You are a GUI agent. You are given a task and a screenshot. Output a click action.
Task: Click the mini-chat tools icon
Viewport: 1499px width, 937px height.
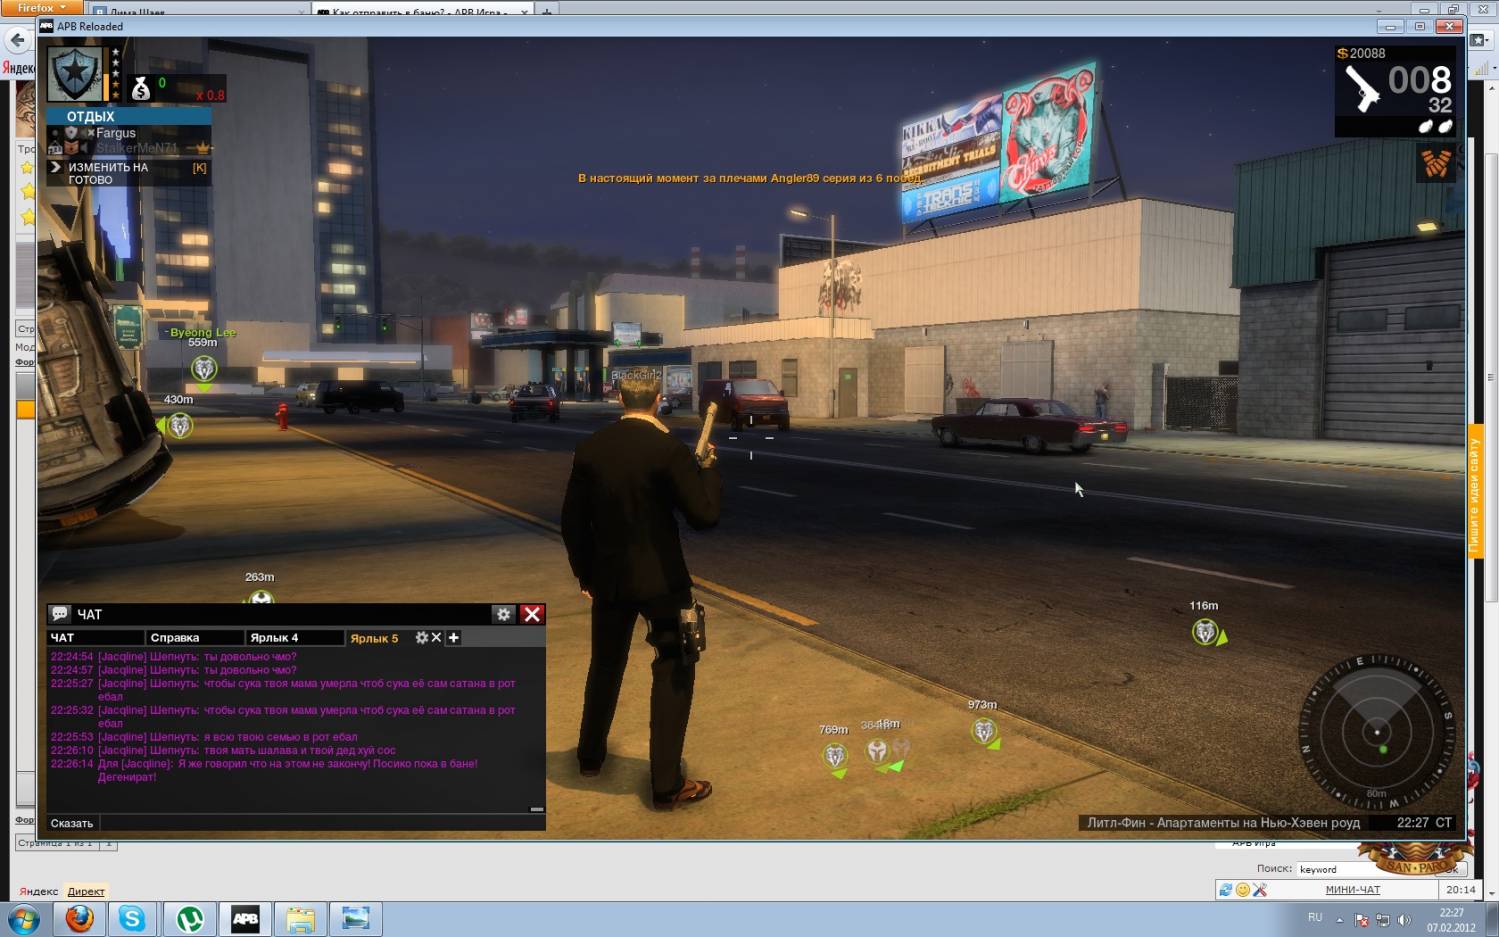click(x=1259, y=889)
